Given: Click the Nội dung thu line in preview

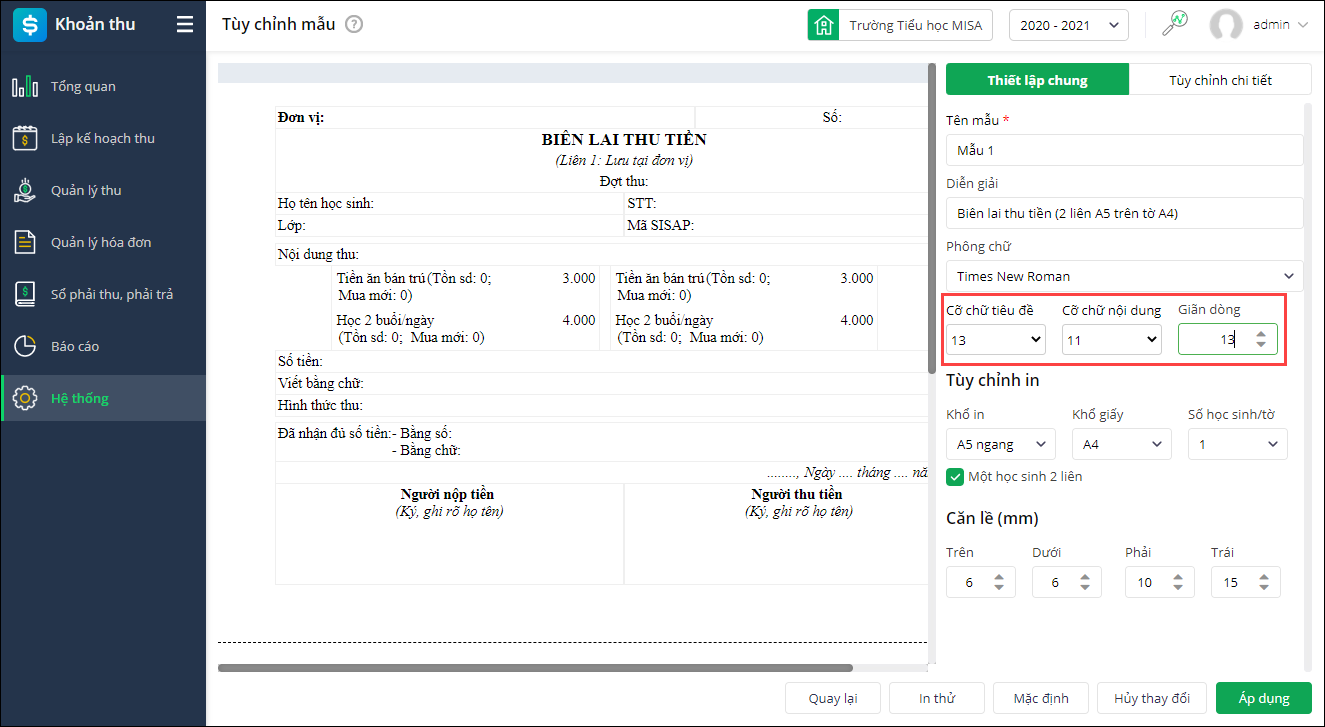Looking at the screenshot, I should [x=318, y=254].
